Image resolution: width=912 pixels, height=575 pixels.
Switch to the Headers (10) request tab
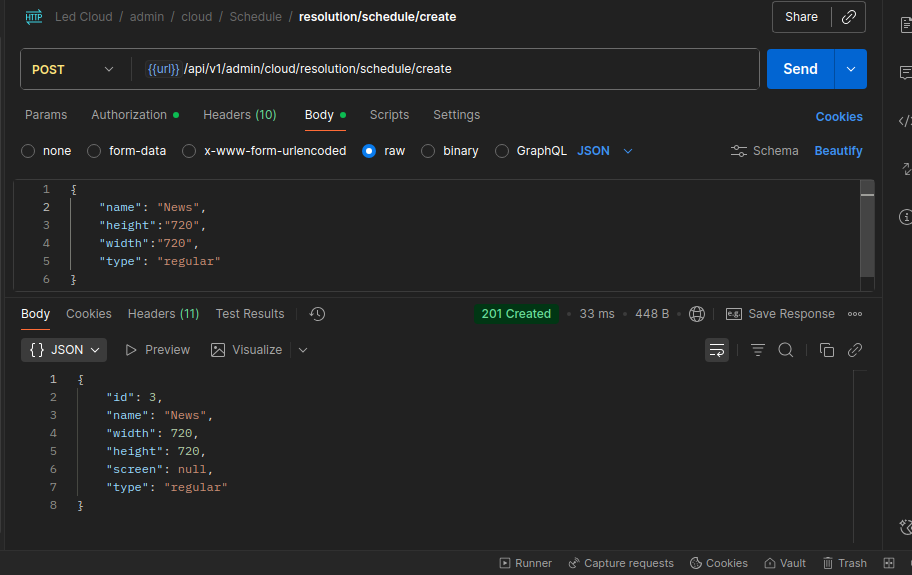click(x=239, y=115)
